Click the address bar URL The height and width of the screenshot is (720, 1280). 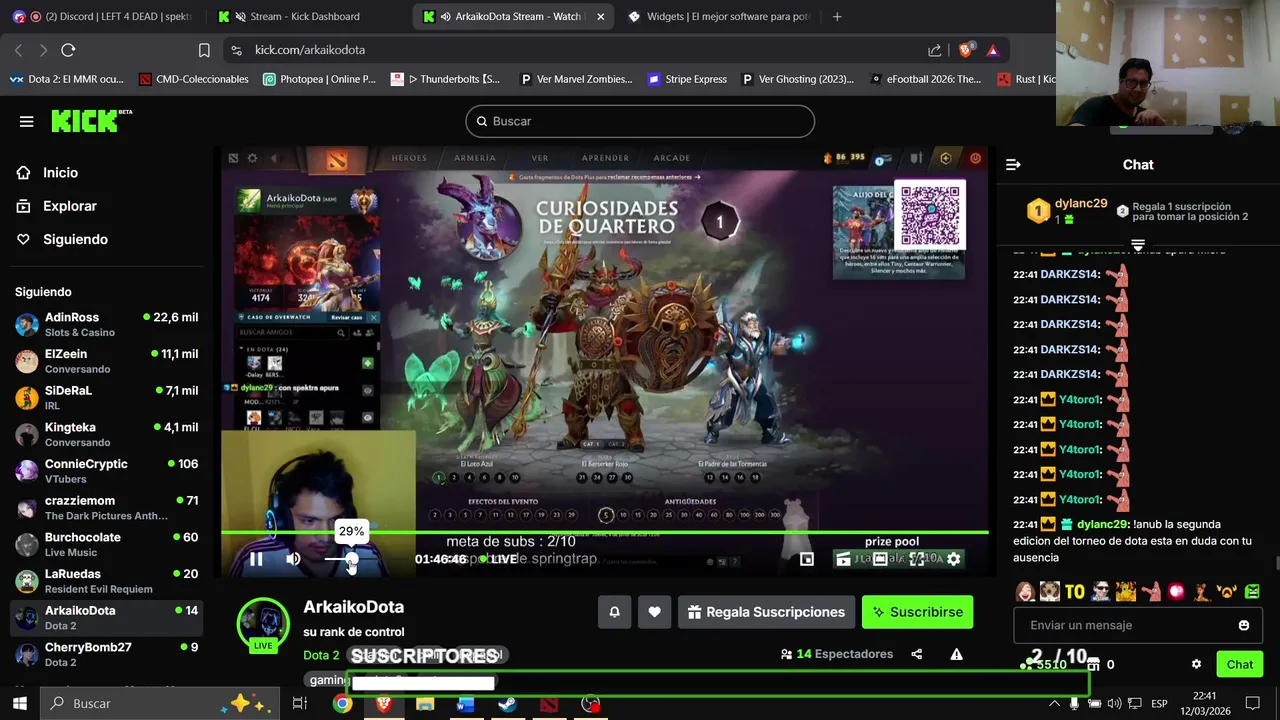(310, 50)
